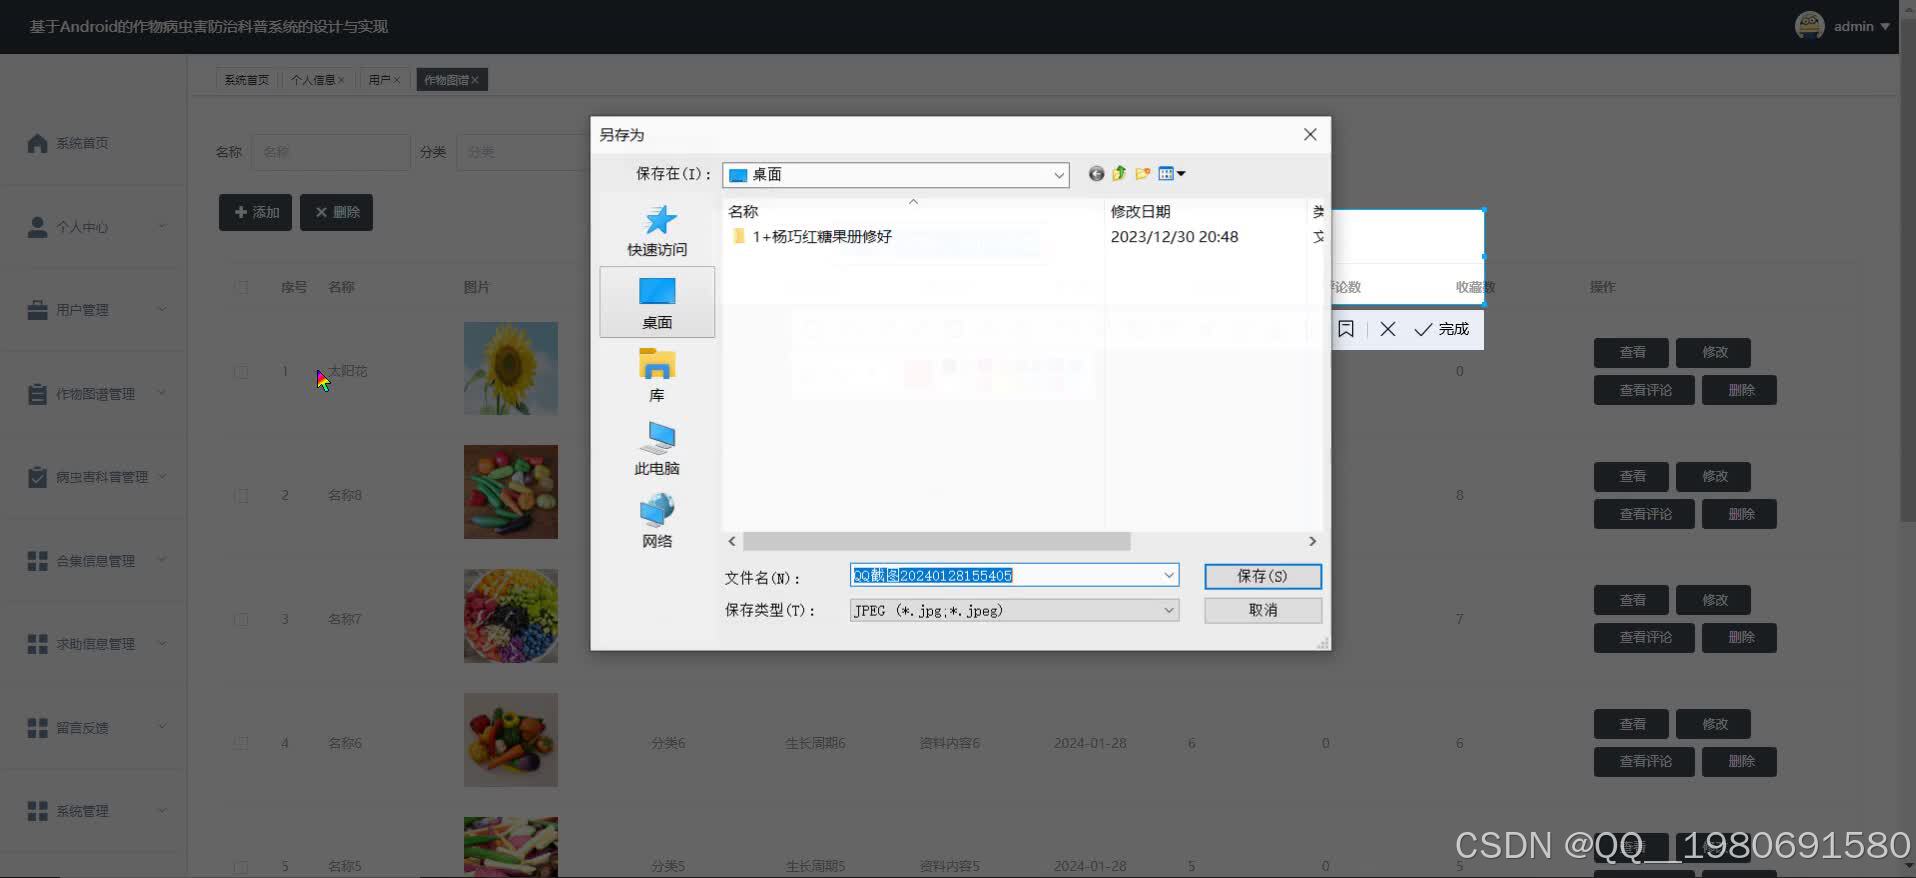Click 删除 for the 名称7 row
The width and height of the screenshot is (1916, 878).
(x=1740, y=637)
